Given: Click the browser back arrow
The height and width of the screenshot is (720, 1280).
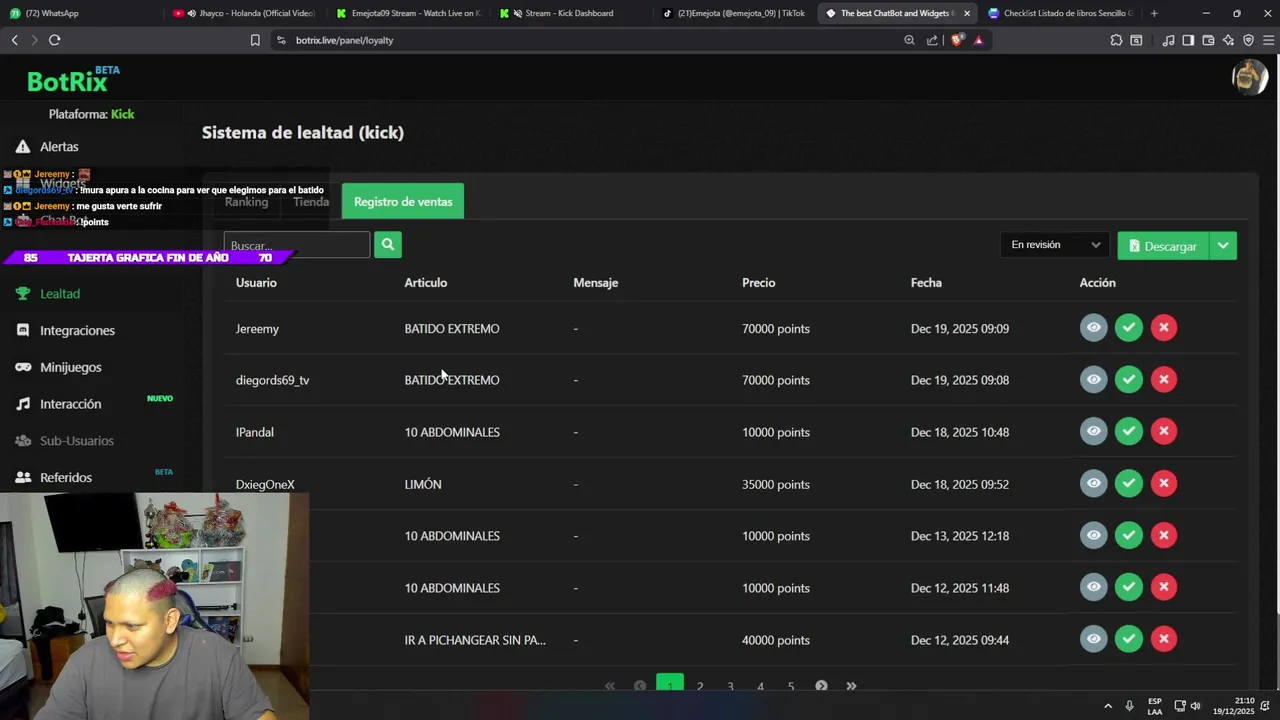Looking at the screenshot, I should [14, 40].
